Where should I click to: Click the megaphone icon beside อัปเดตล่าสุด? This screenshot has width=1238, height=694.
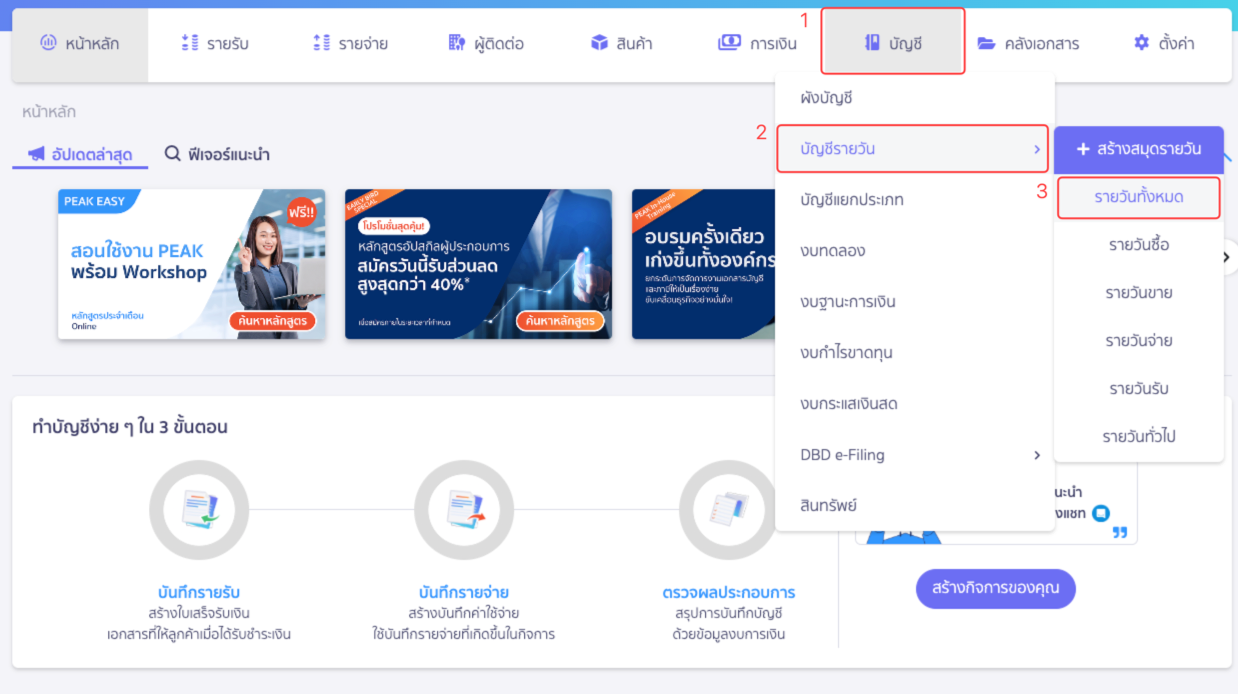(36, 154)
